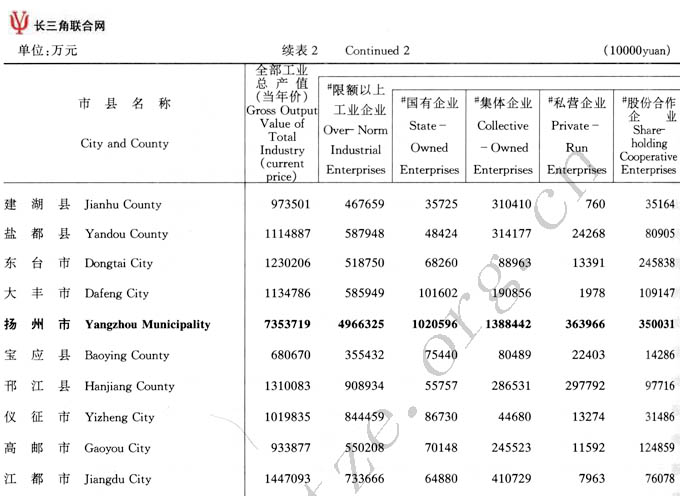Click the cell 101602

click(x=438, y=294)
